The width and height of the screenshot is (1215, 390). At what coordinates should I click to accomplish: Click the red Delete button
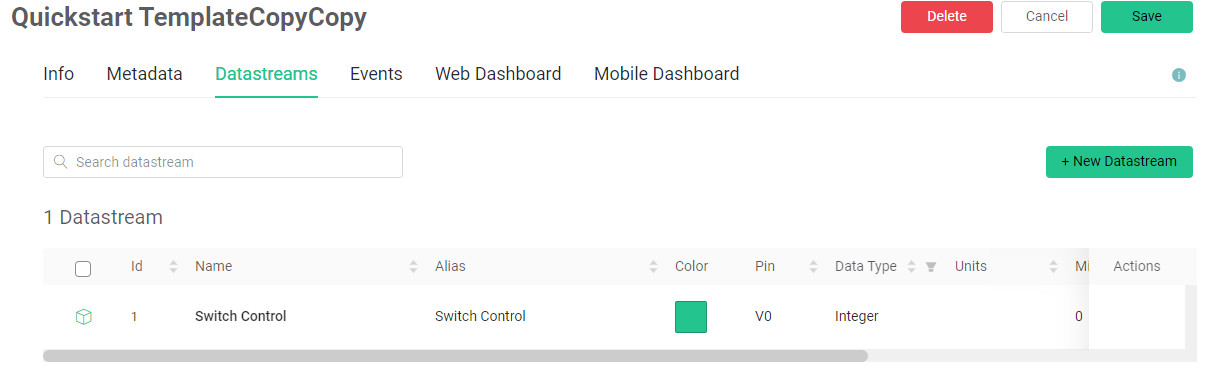click(x=947, y=17)
